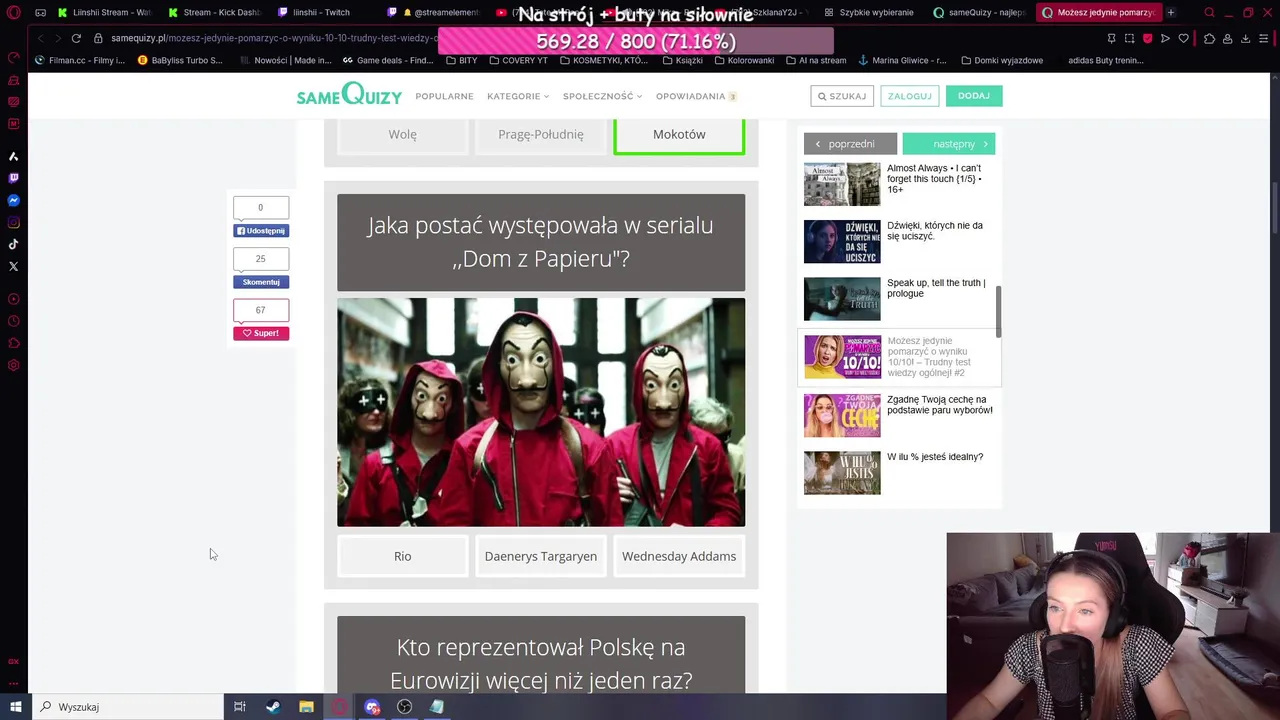Click the heart bookmark icon in address bar
Screen dimensions: 1280x720
coord(1184,38)
